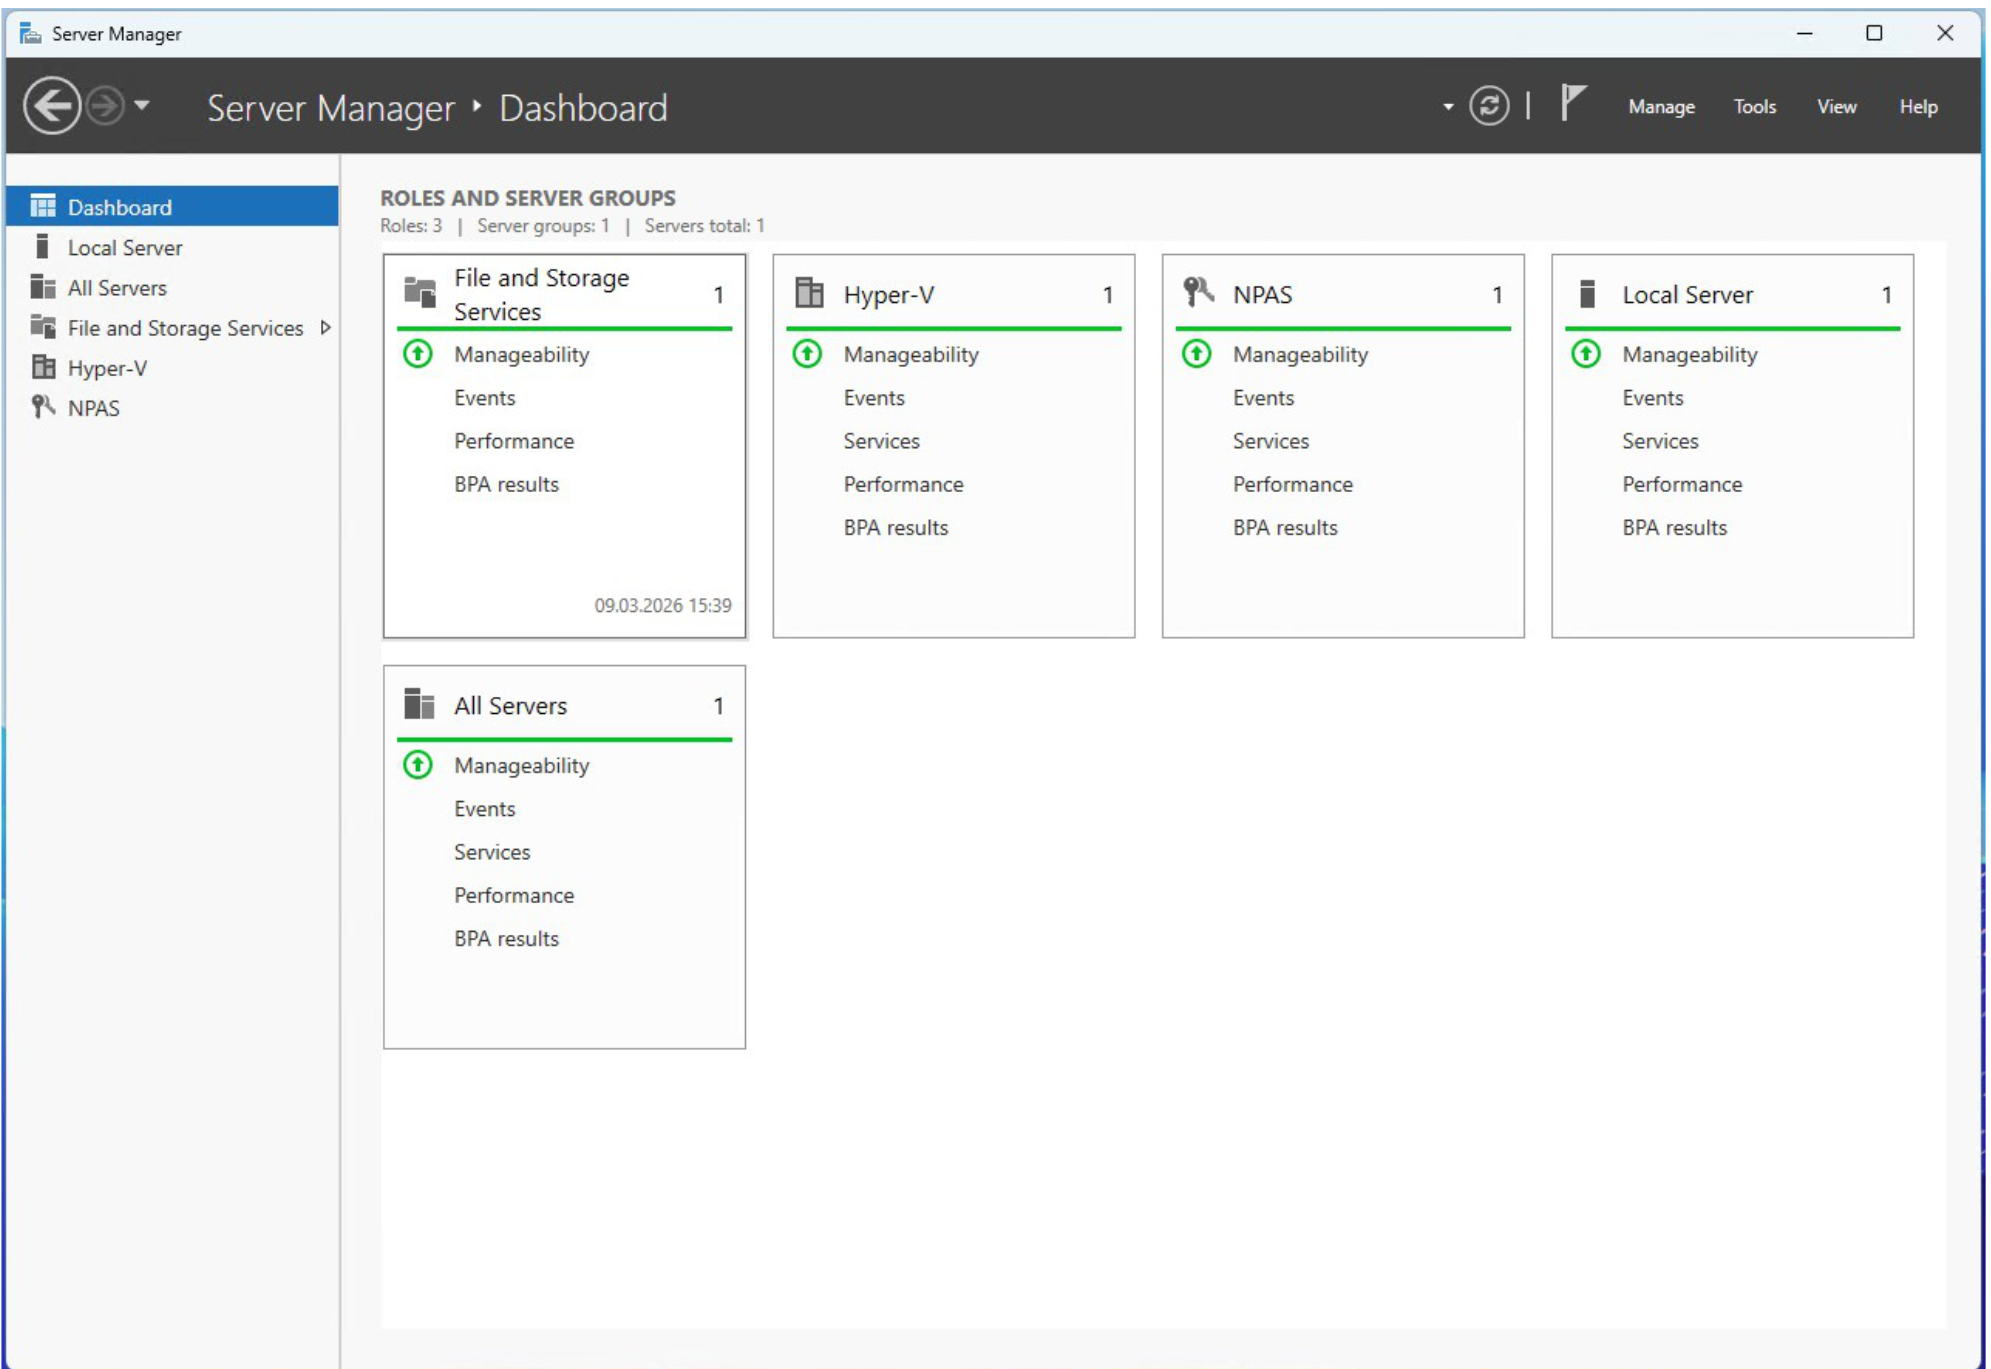Click the refresh dashboard icon
The image size is (1991, 1369).
pyautogui.click(x=1488, y=106)
